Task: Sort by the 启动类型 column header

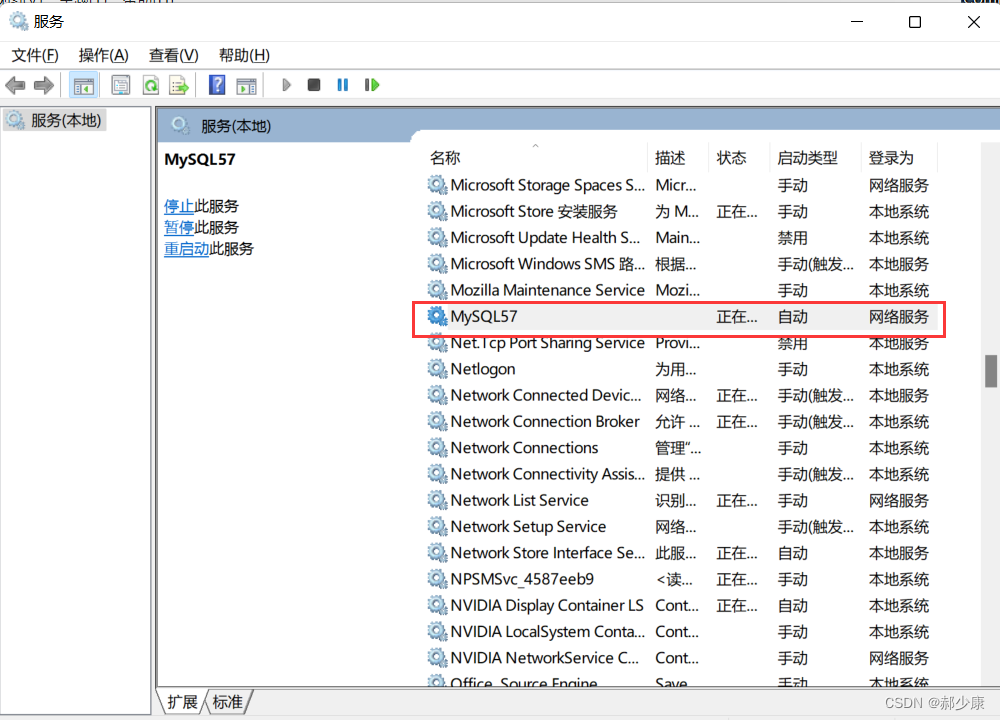Action: point(807,158)
